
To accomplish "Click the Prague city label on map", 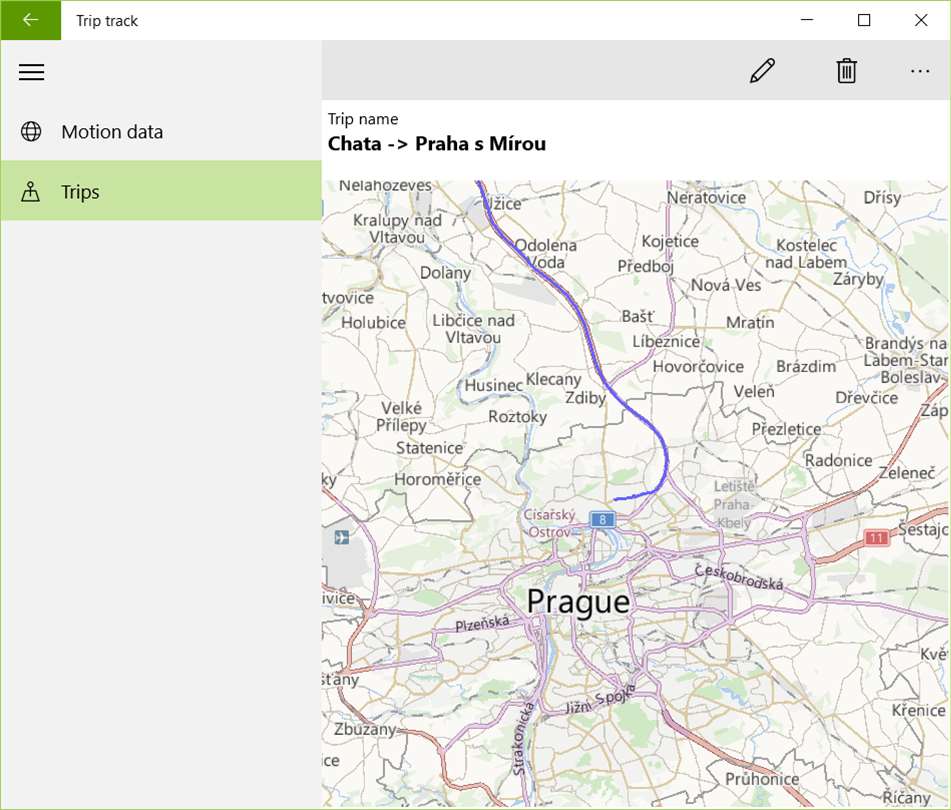I will [578, 602].
